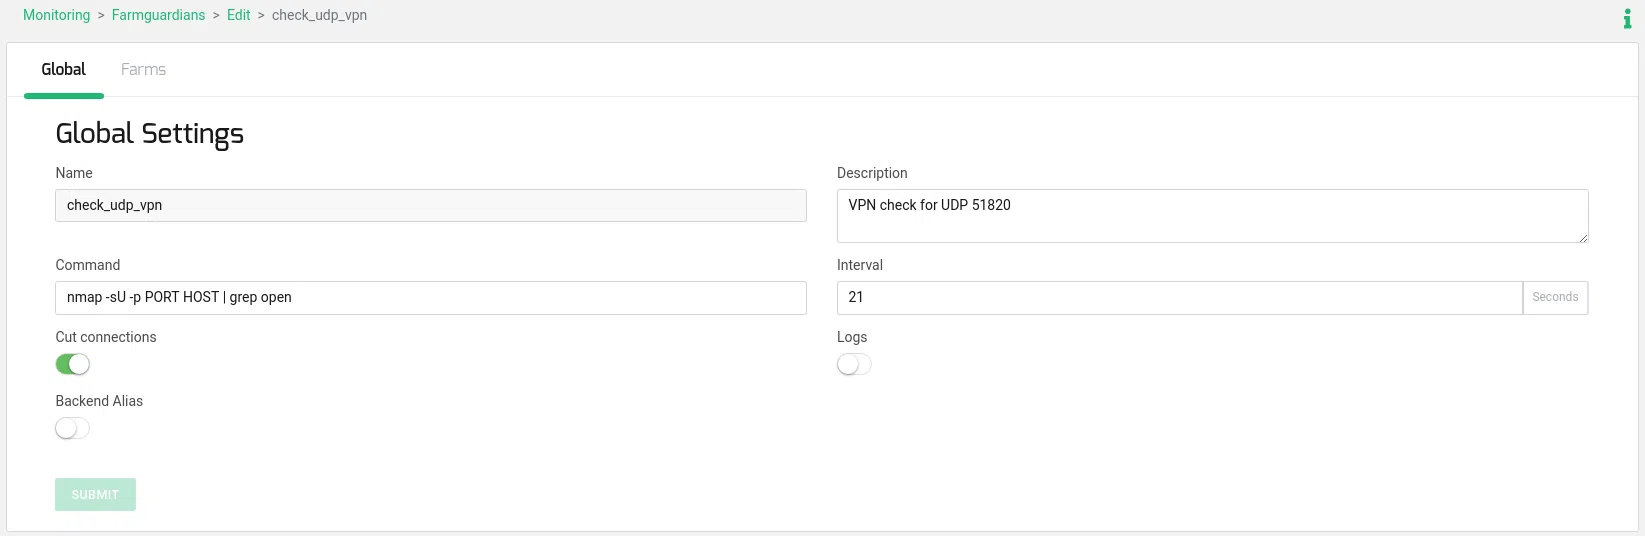The height and width of the screenshot is (536, 1645).
Task: Focus the Interval field showing 21
Action: pyautogui.click(x=1178, y=298)
